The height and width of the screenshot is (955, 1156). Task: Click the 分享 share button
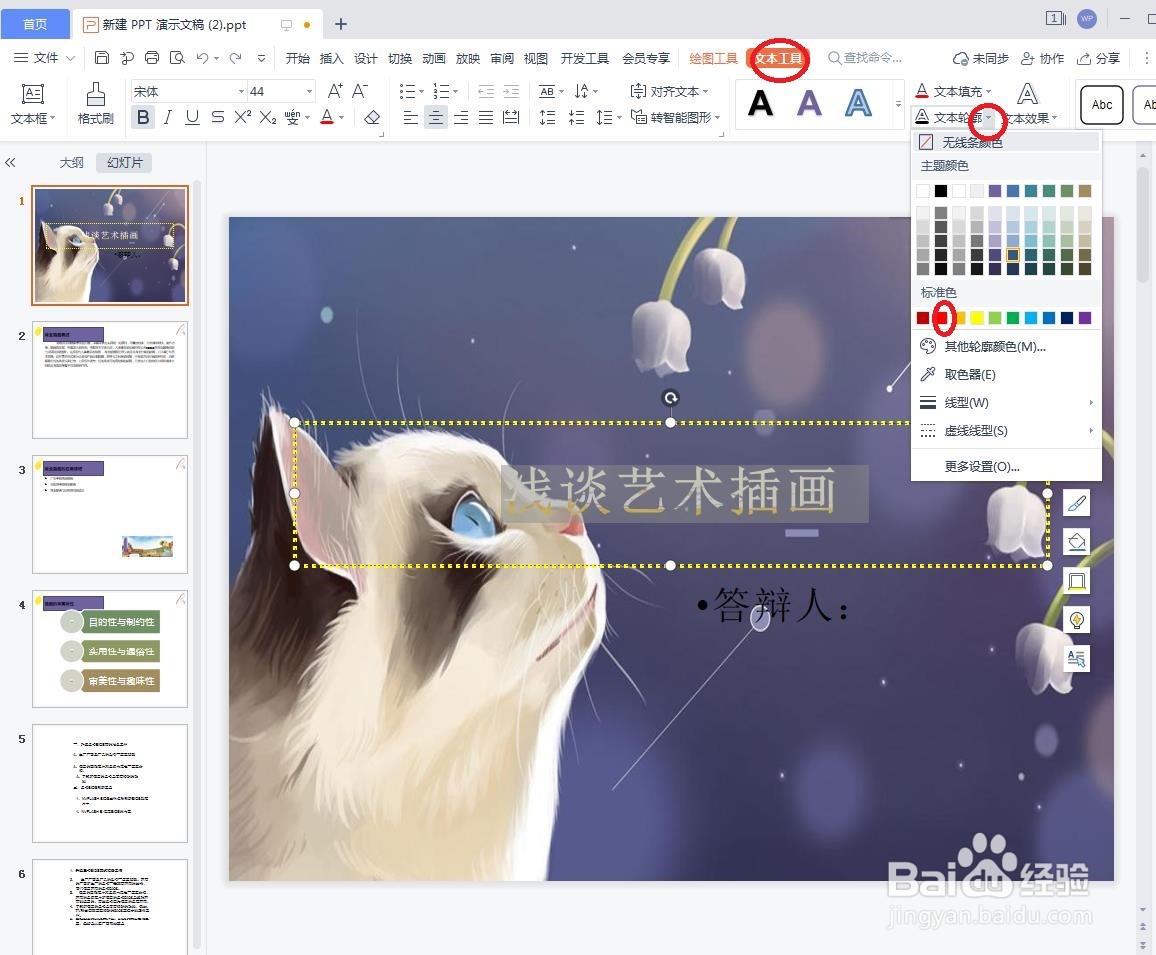pyautogui.click(x=1098, y=58)
